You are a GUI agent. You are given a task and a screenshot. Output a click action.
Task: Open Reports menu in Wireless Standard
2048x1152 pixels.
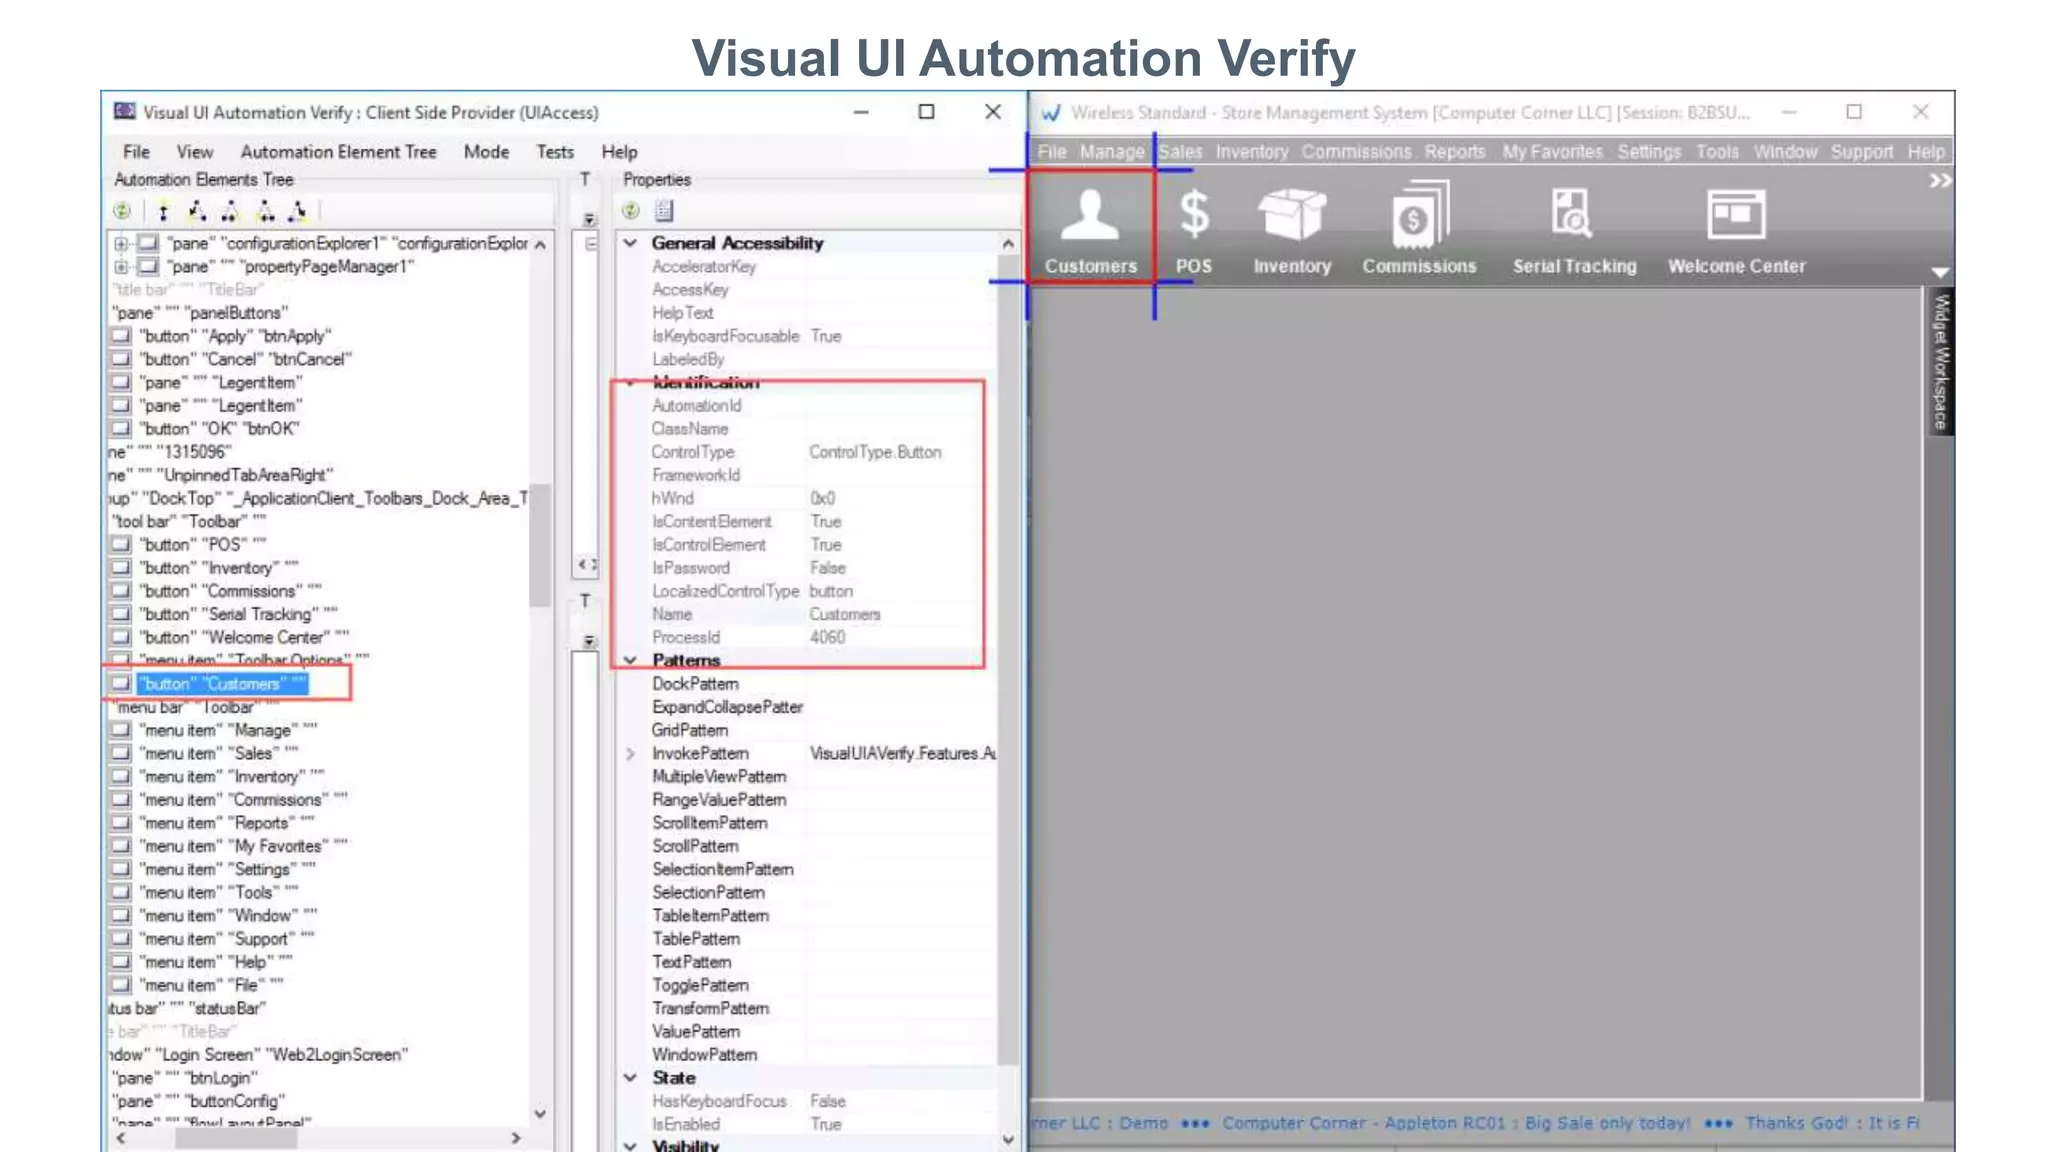(1454, 152)
